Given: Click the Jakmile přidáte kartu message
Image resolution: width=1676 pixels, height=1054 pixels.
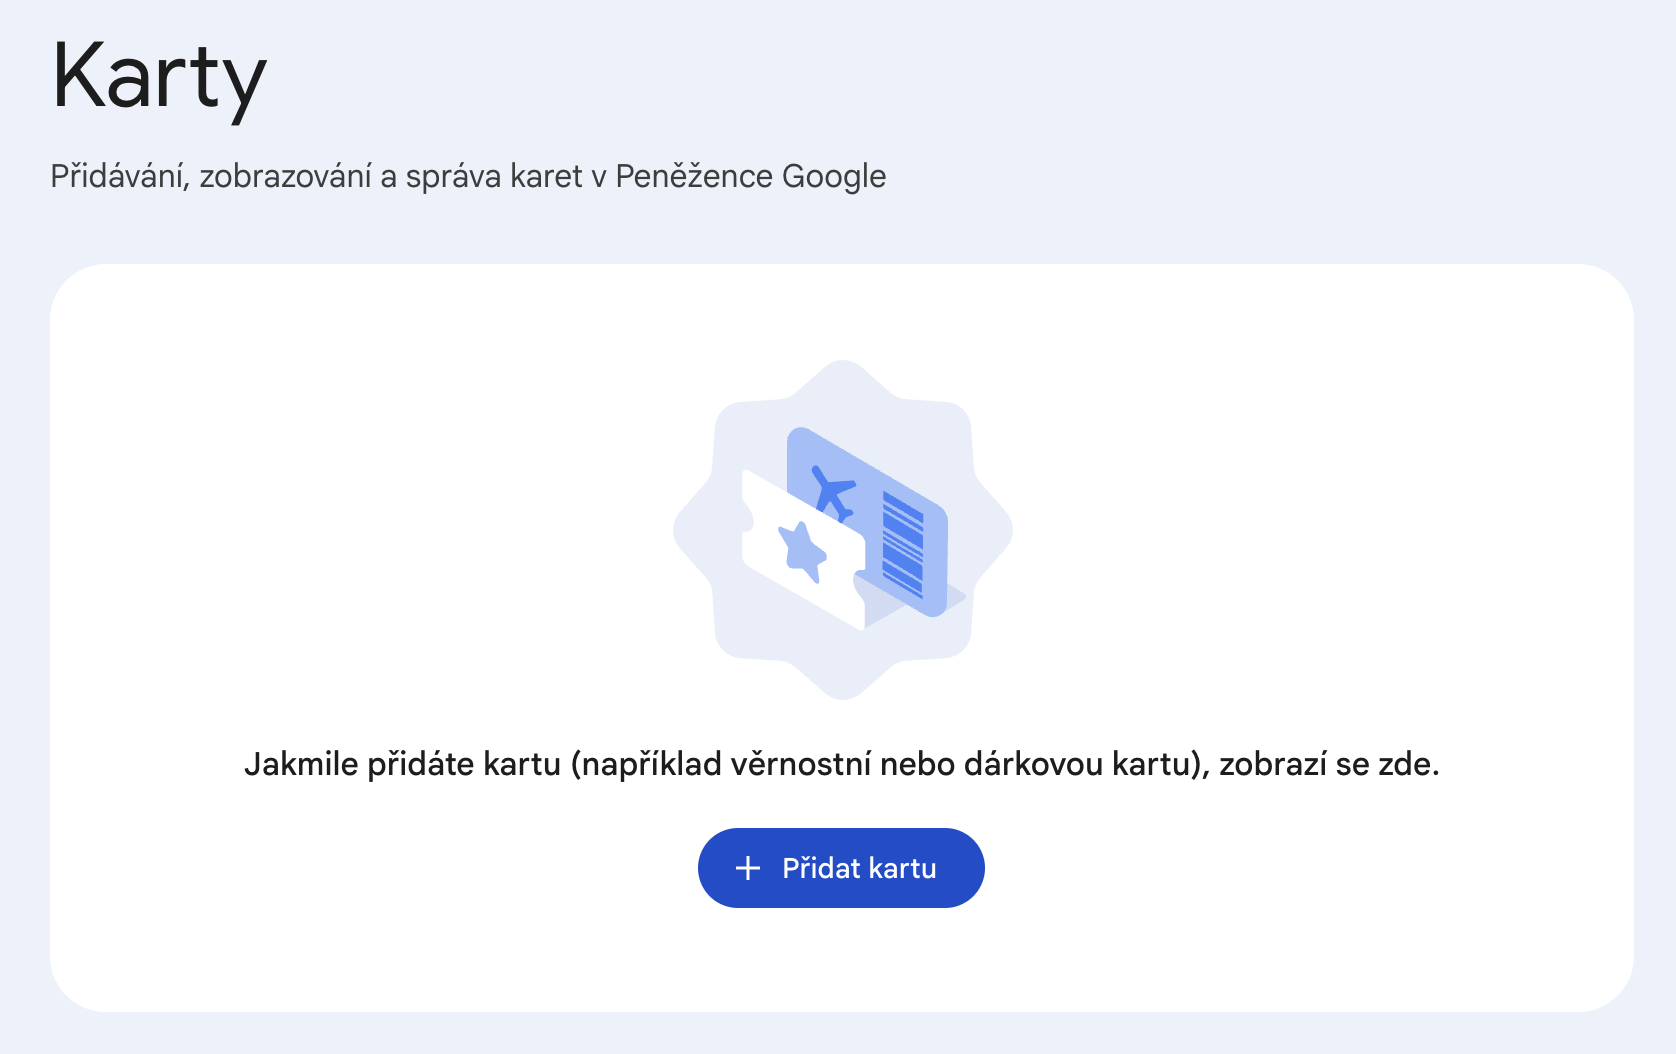Looking at the screenshot, I should (842, 765).
